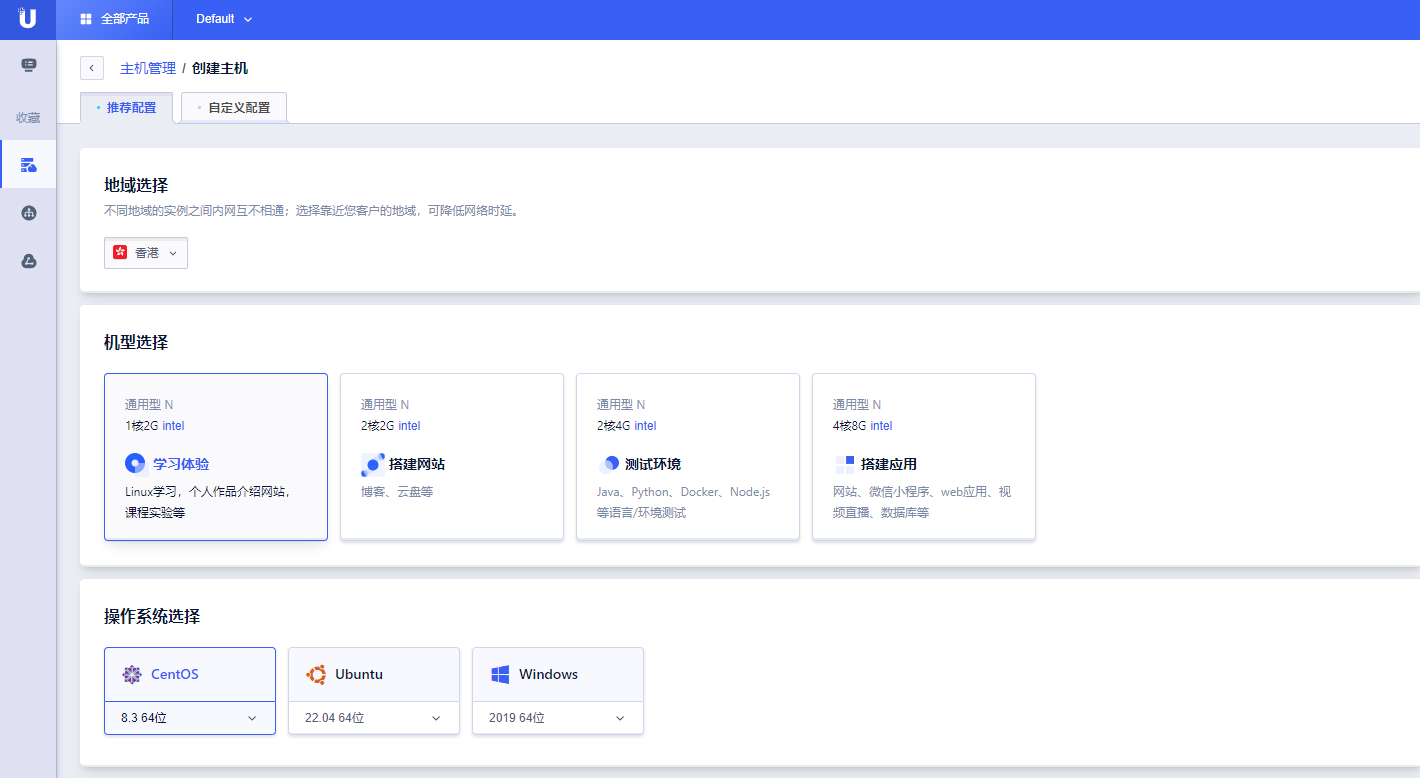This screenshot has width=1420, height=778.
Task: Click the back arrow button near the breadcrumb
Action: pyautogui.click(x=91, y=67)
